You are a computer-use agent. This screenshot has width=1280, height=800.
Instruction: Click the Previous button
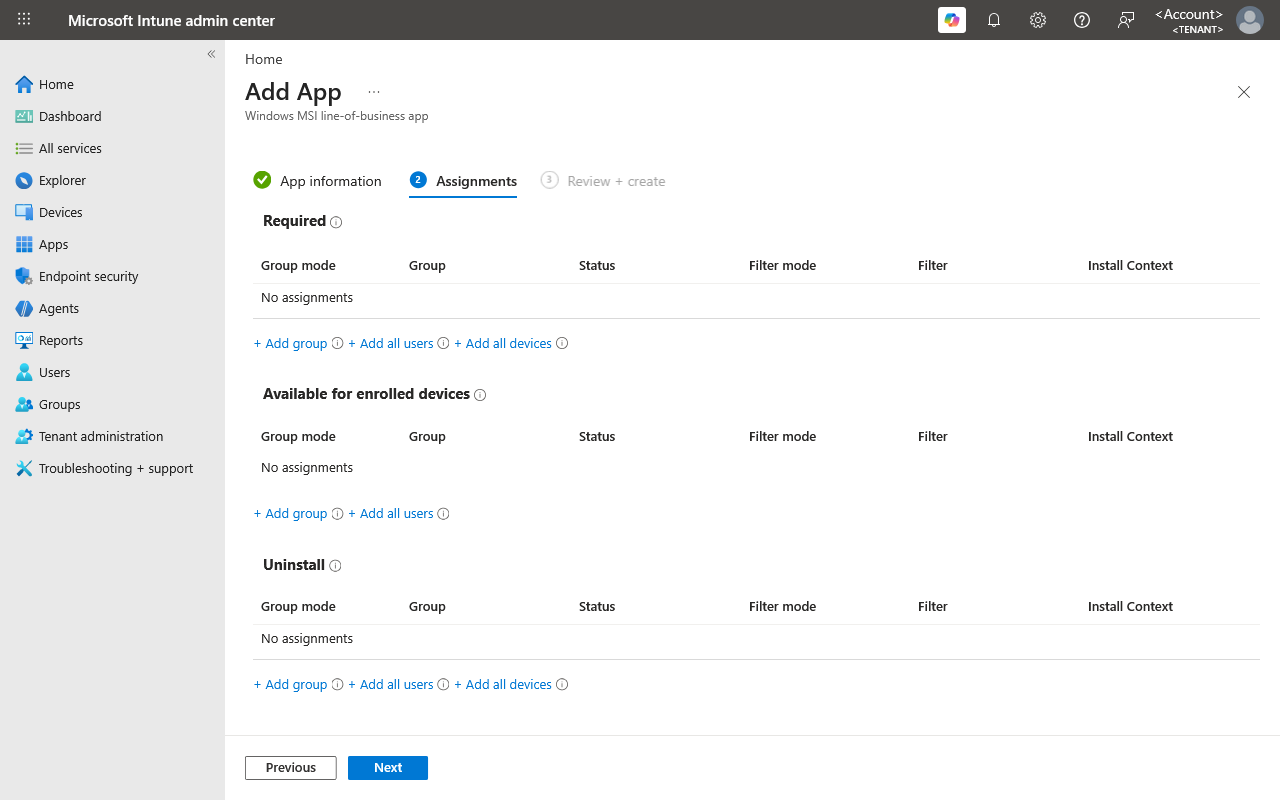(x=291, y=768)
